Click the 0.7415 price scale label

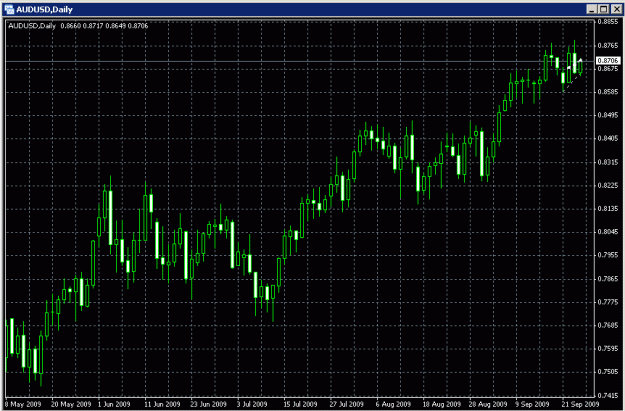point(608,395)
